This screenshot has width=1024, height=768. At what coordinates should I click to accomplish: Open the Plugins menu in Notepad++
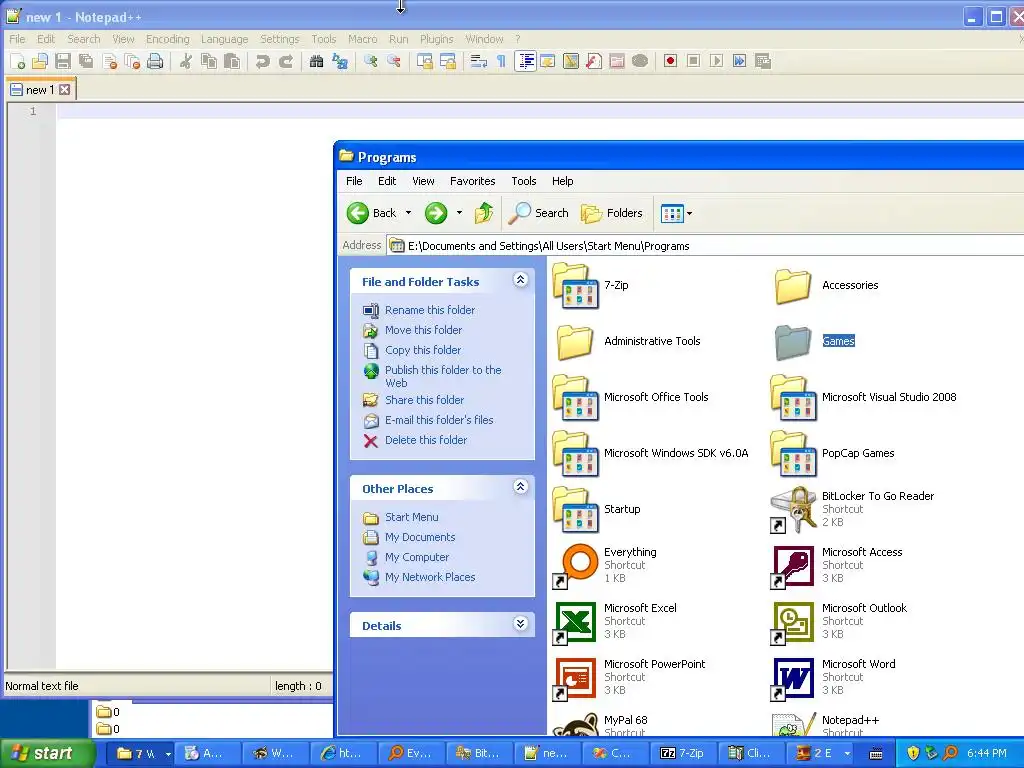(x=436, y=39)
